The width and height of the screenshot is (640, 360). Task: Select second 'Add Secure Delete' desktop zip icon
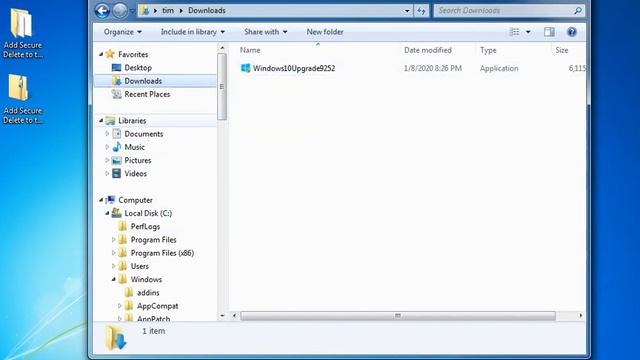[22, 99]
